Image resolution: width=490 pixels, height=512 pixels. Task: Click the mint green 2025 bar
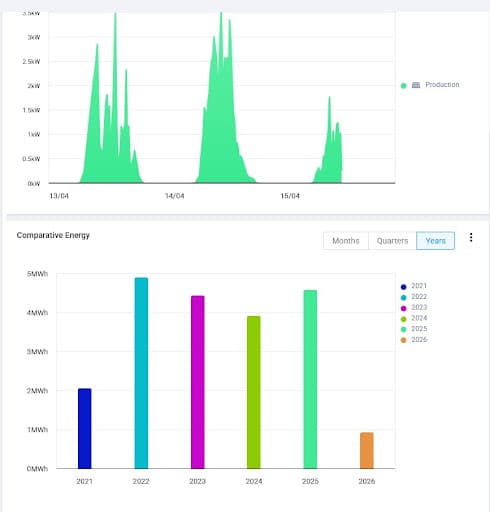click(x=310, y=379)
